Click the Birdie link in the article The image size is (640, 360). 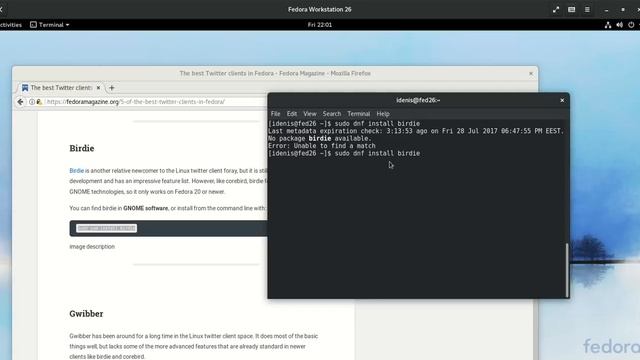tap(76, 171)
